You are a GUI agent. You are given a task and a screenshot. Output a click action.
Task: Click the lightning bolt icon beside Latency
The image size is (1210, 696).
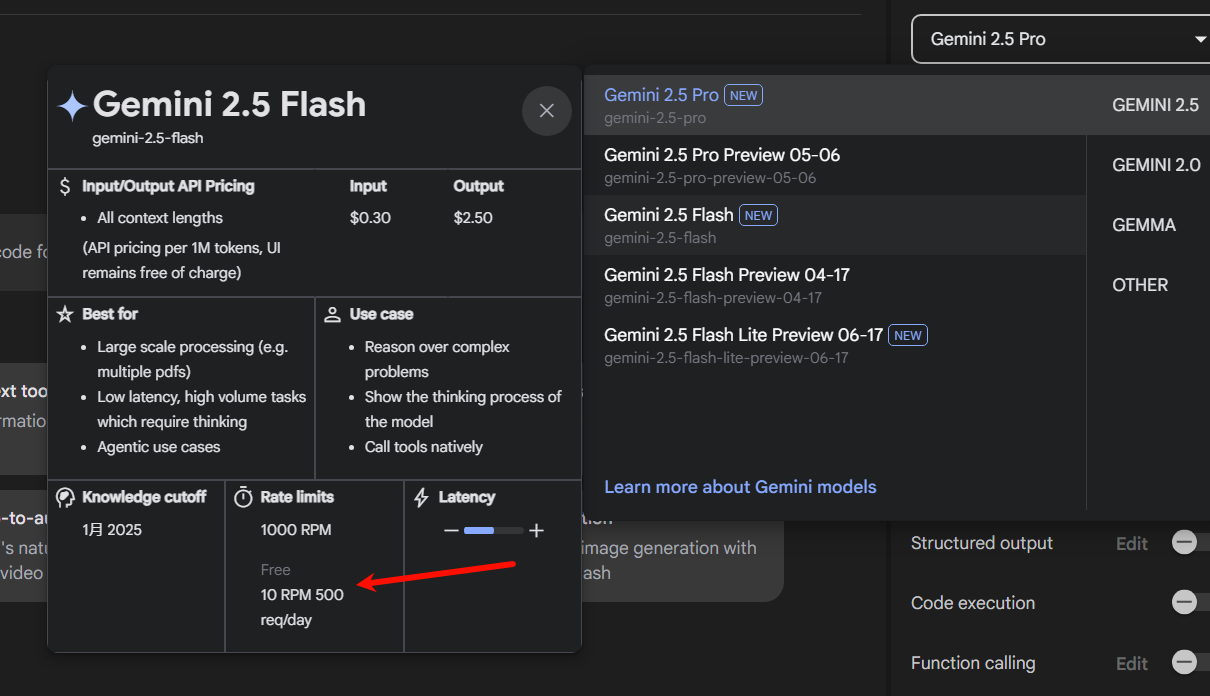[421, 497]
